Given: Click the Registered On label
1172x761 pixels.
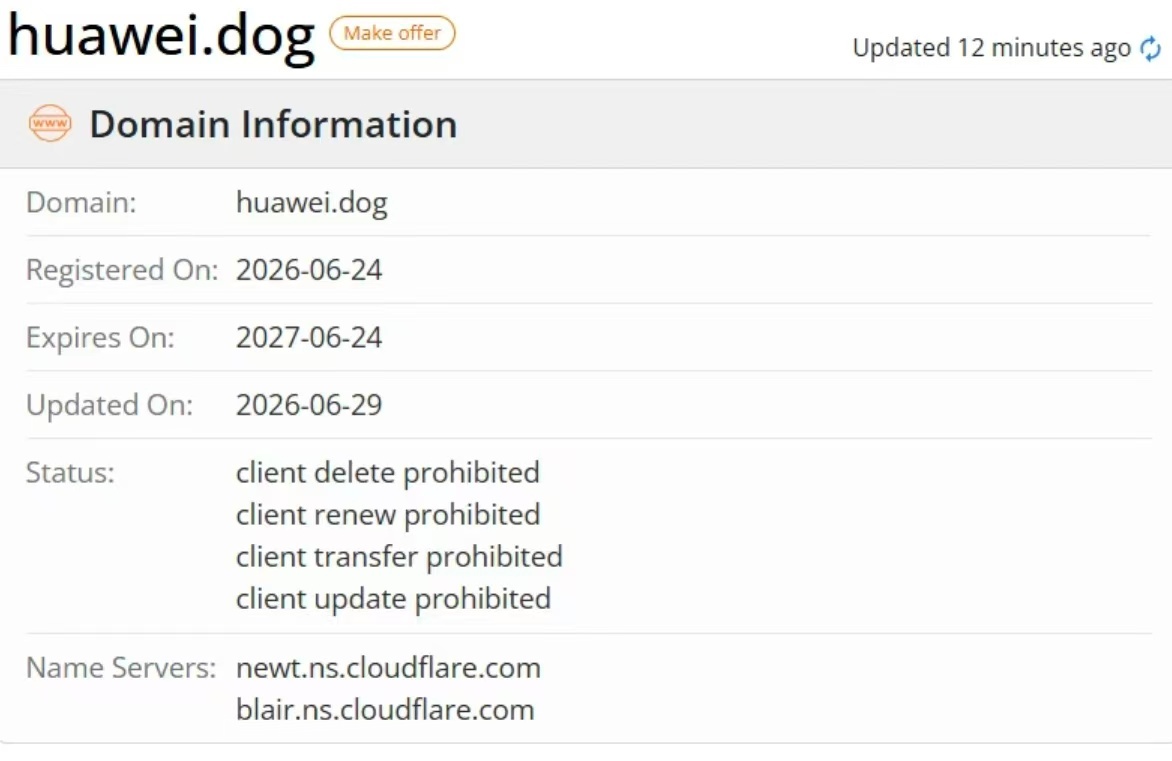Looking at the screenshot, I should (122, 271).
